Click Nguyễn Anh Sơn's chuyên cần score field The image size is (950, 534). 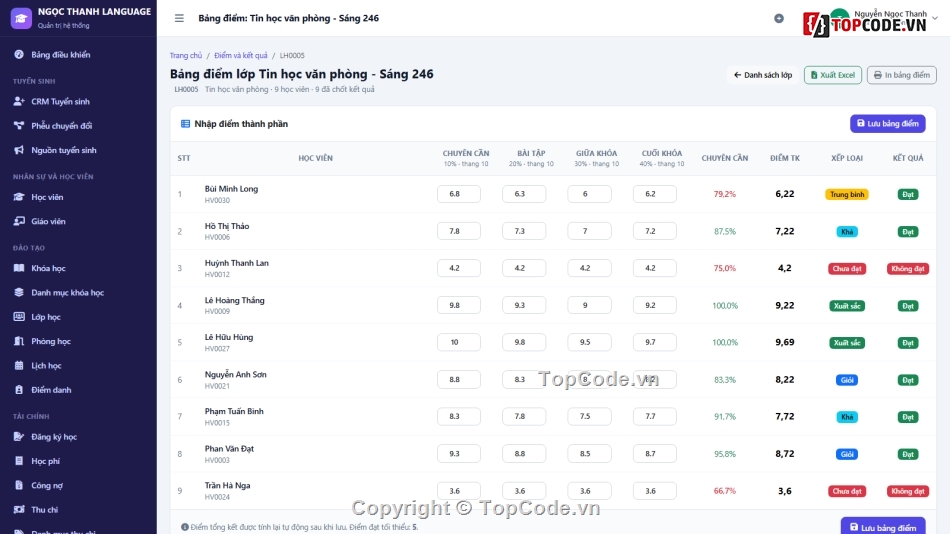(459, 379)
